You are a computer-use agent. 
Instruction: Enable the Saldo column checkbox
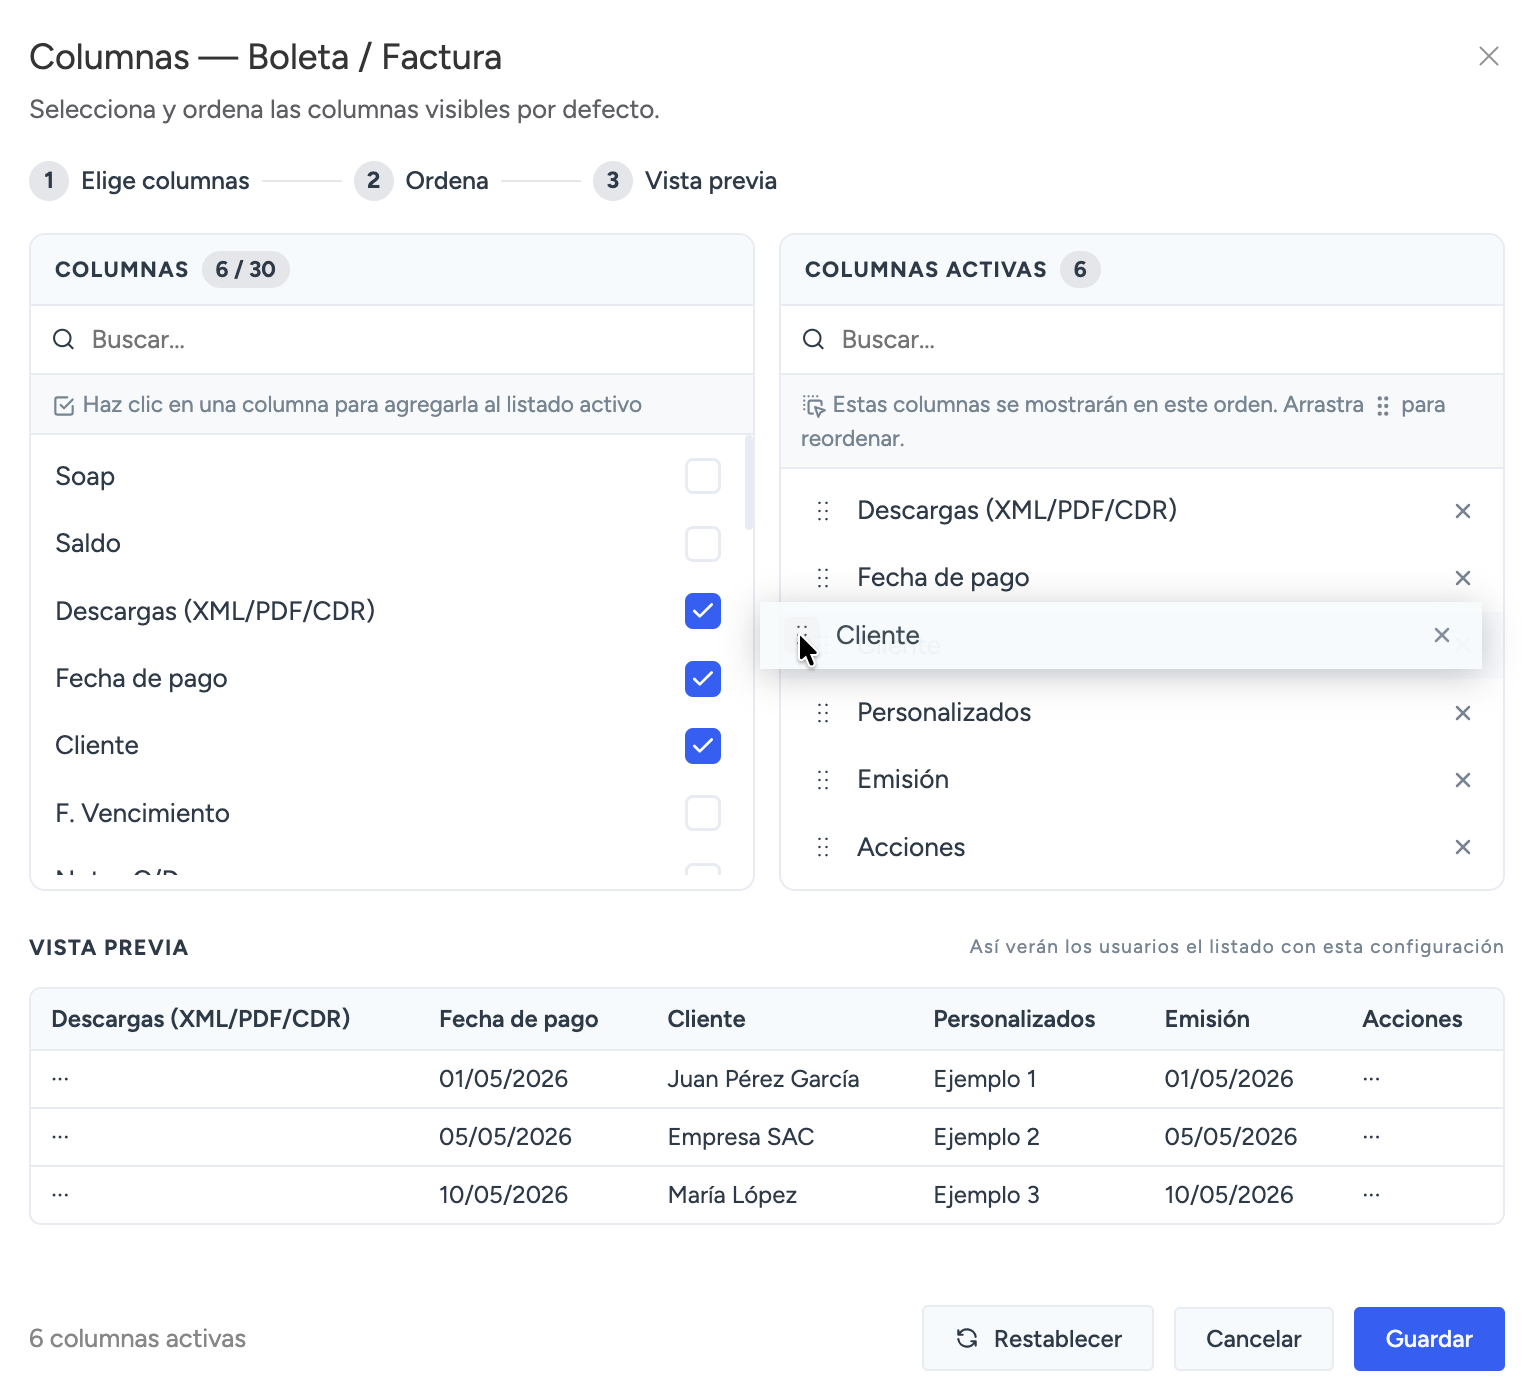[x=703, y=544]
